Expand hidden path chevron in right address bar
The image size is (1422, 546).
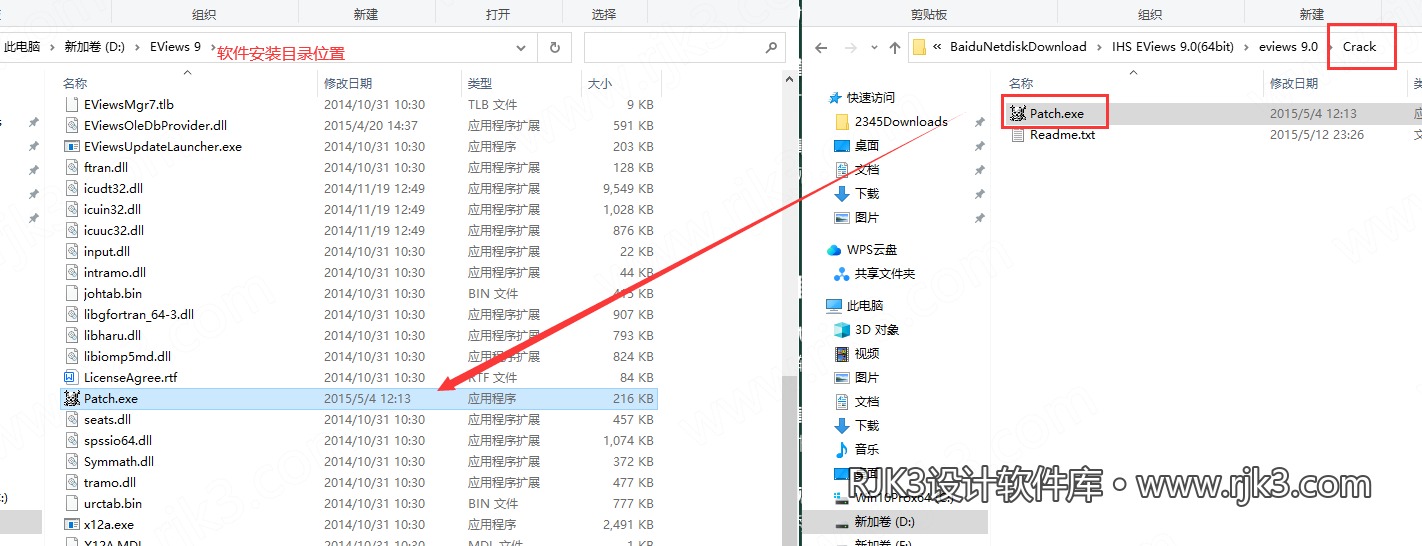[937, 47]
